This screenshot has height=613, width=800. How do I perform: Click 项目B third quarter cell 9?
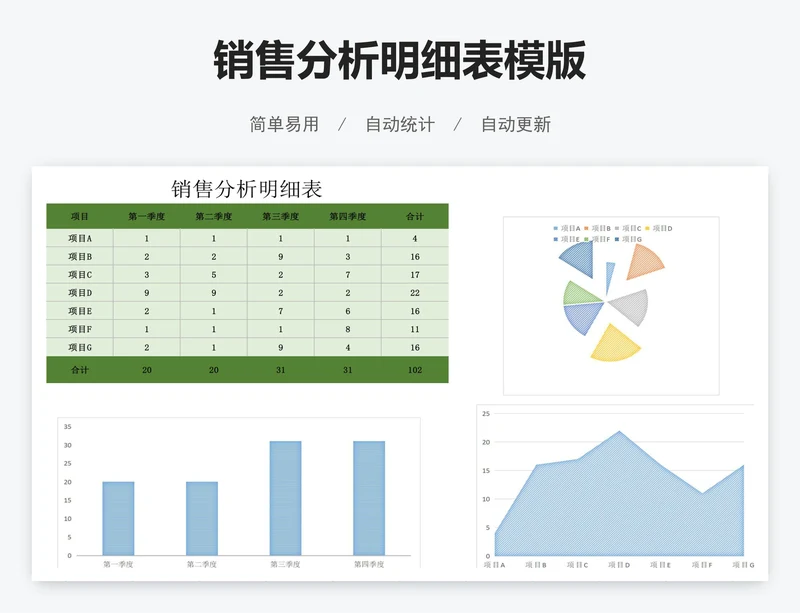tap(281, 257)
